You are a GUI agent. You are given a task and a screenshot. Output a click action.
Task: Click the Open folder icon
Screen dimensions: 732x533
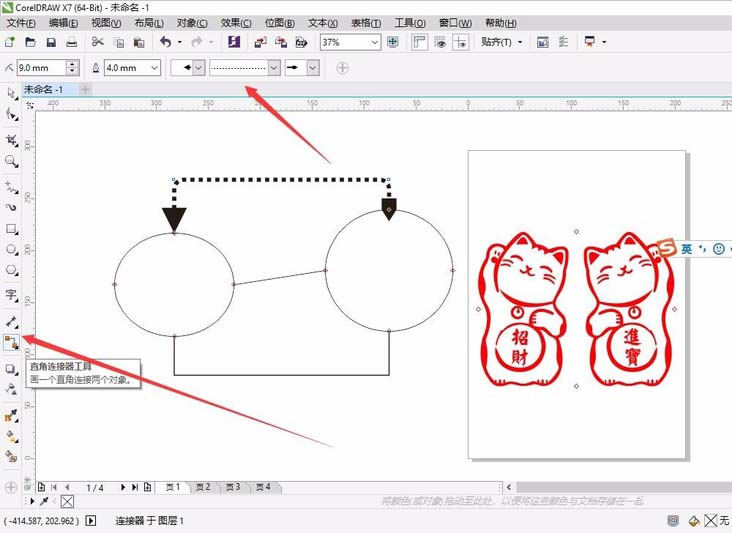pyautogui.click(x=30, y=42)
